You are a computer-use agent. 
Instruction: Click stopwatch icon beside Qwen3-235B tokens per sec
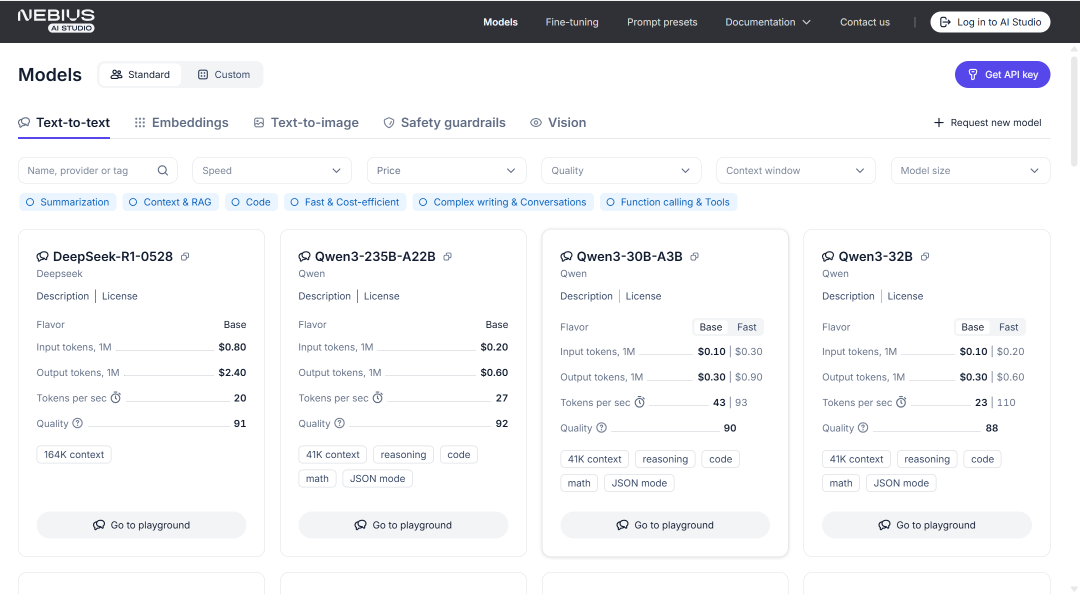[377, 398]
